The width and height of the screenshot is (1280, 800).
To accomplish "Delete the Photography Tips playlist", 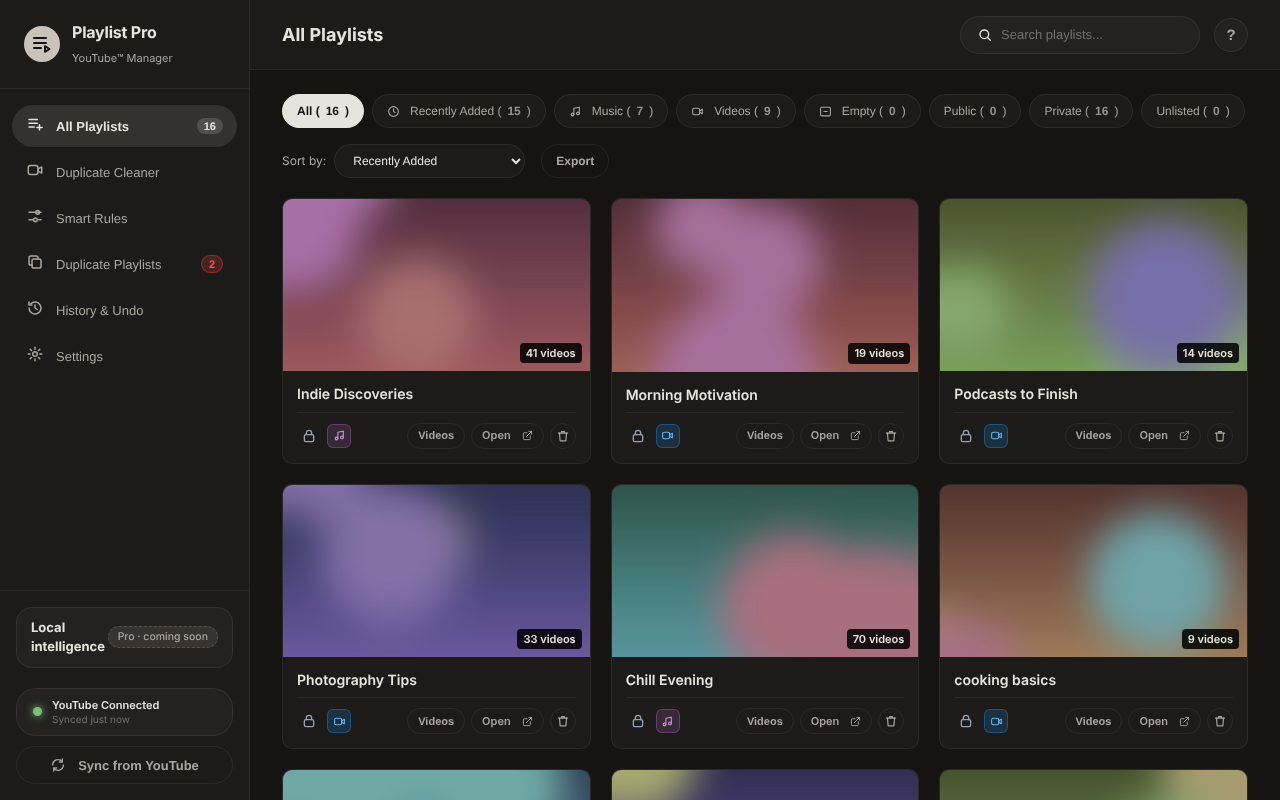I will click(x=563, y=721).
